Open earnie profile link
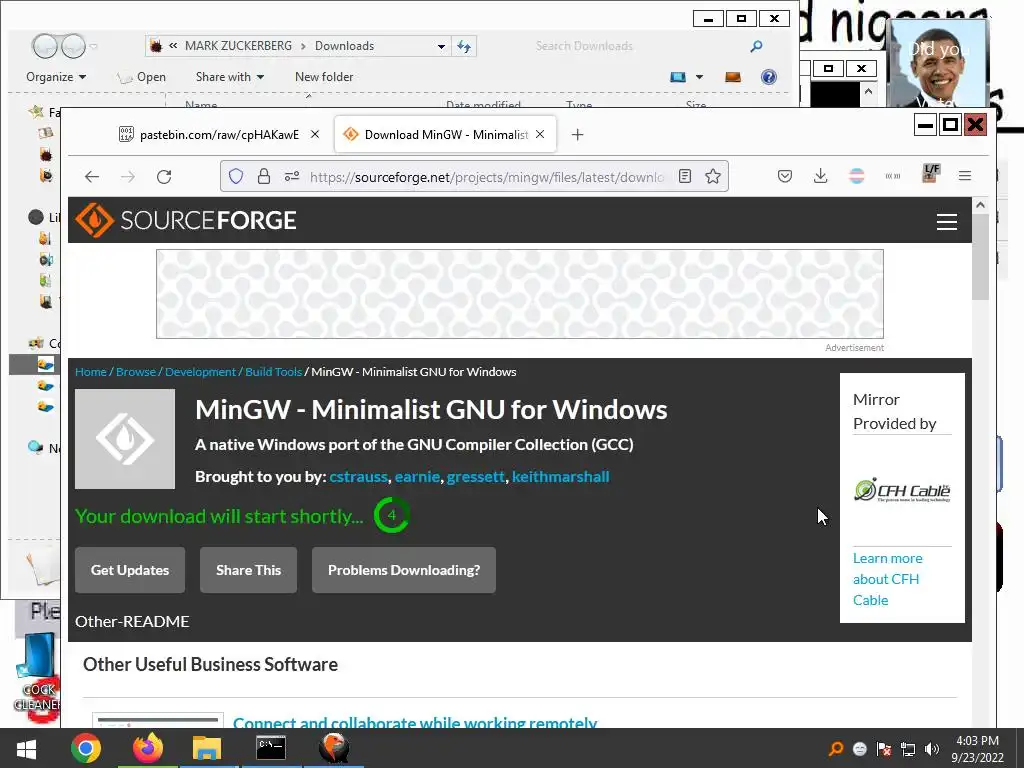The height and width of the screenshot is (768, 1024). coord(417,477)
